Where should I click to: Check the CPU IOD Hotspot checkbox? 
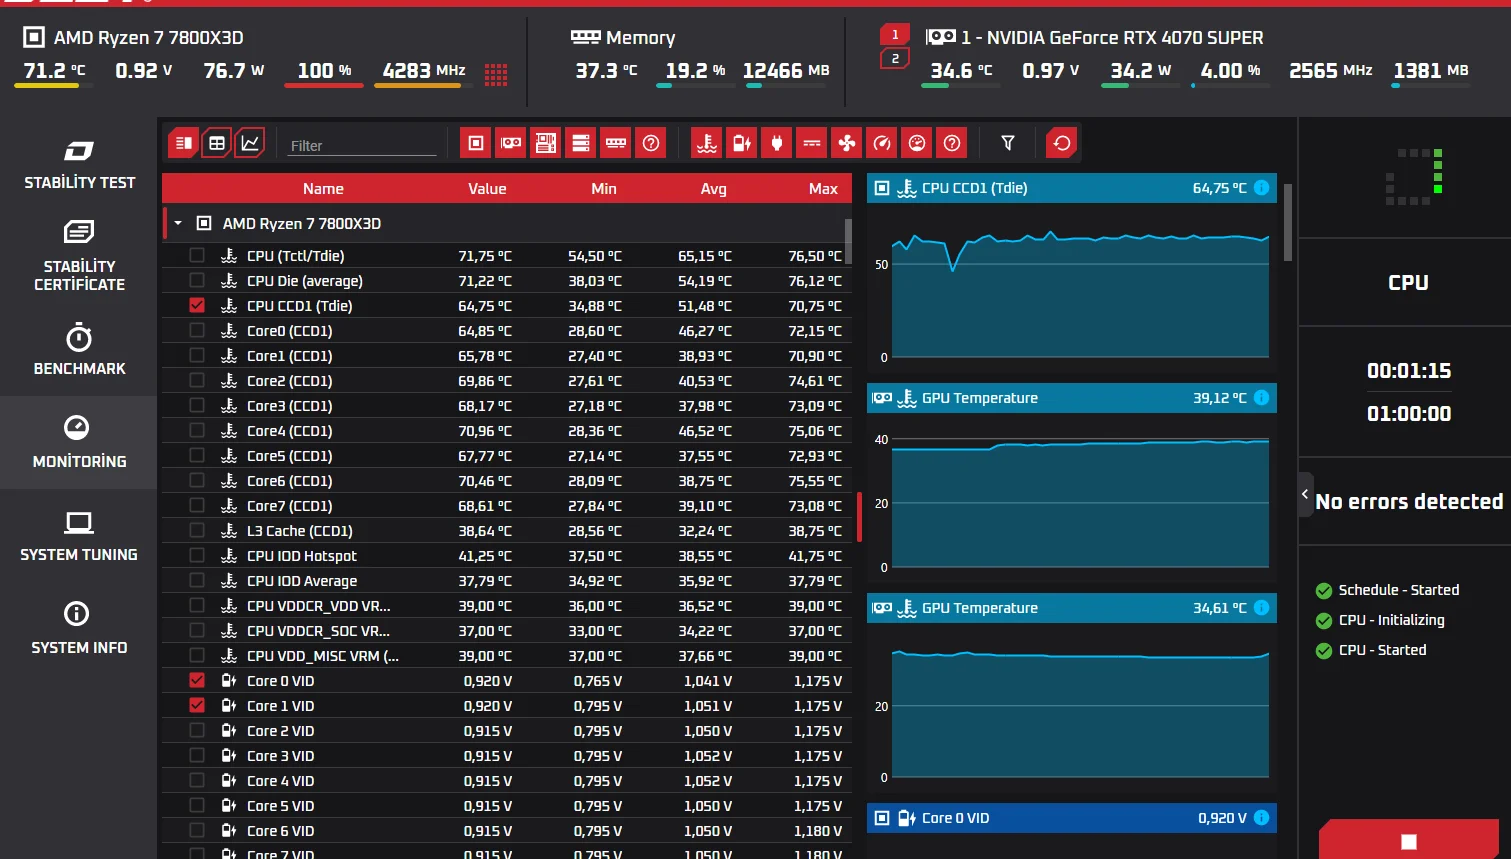pyautogui.click(x=197, y=556)
